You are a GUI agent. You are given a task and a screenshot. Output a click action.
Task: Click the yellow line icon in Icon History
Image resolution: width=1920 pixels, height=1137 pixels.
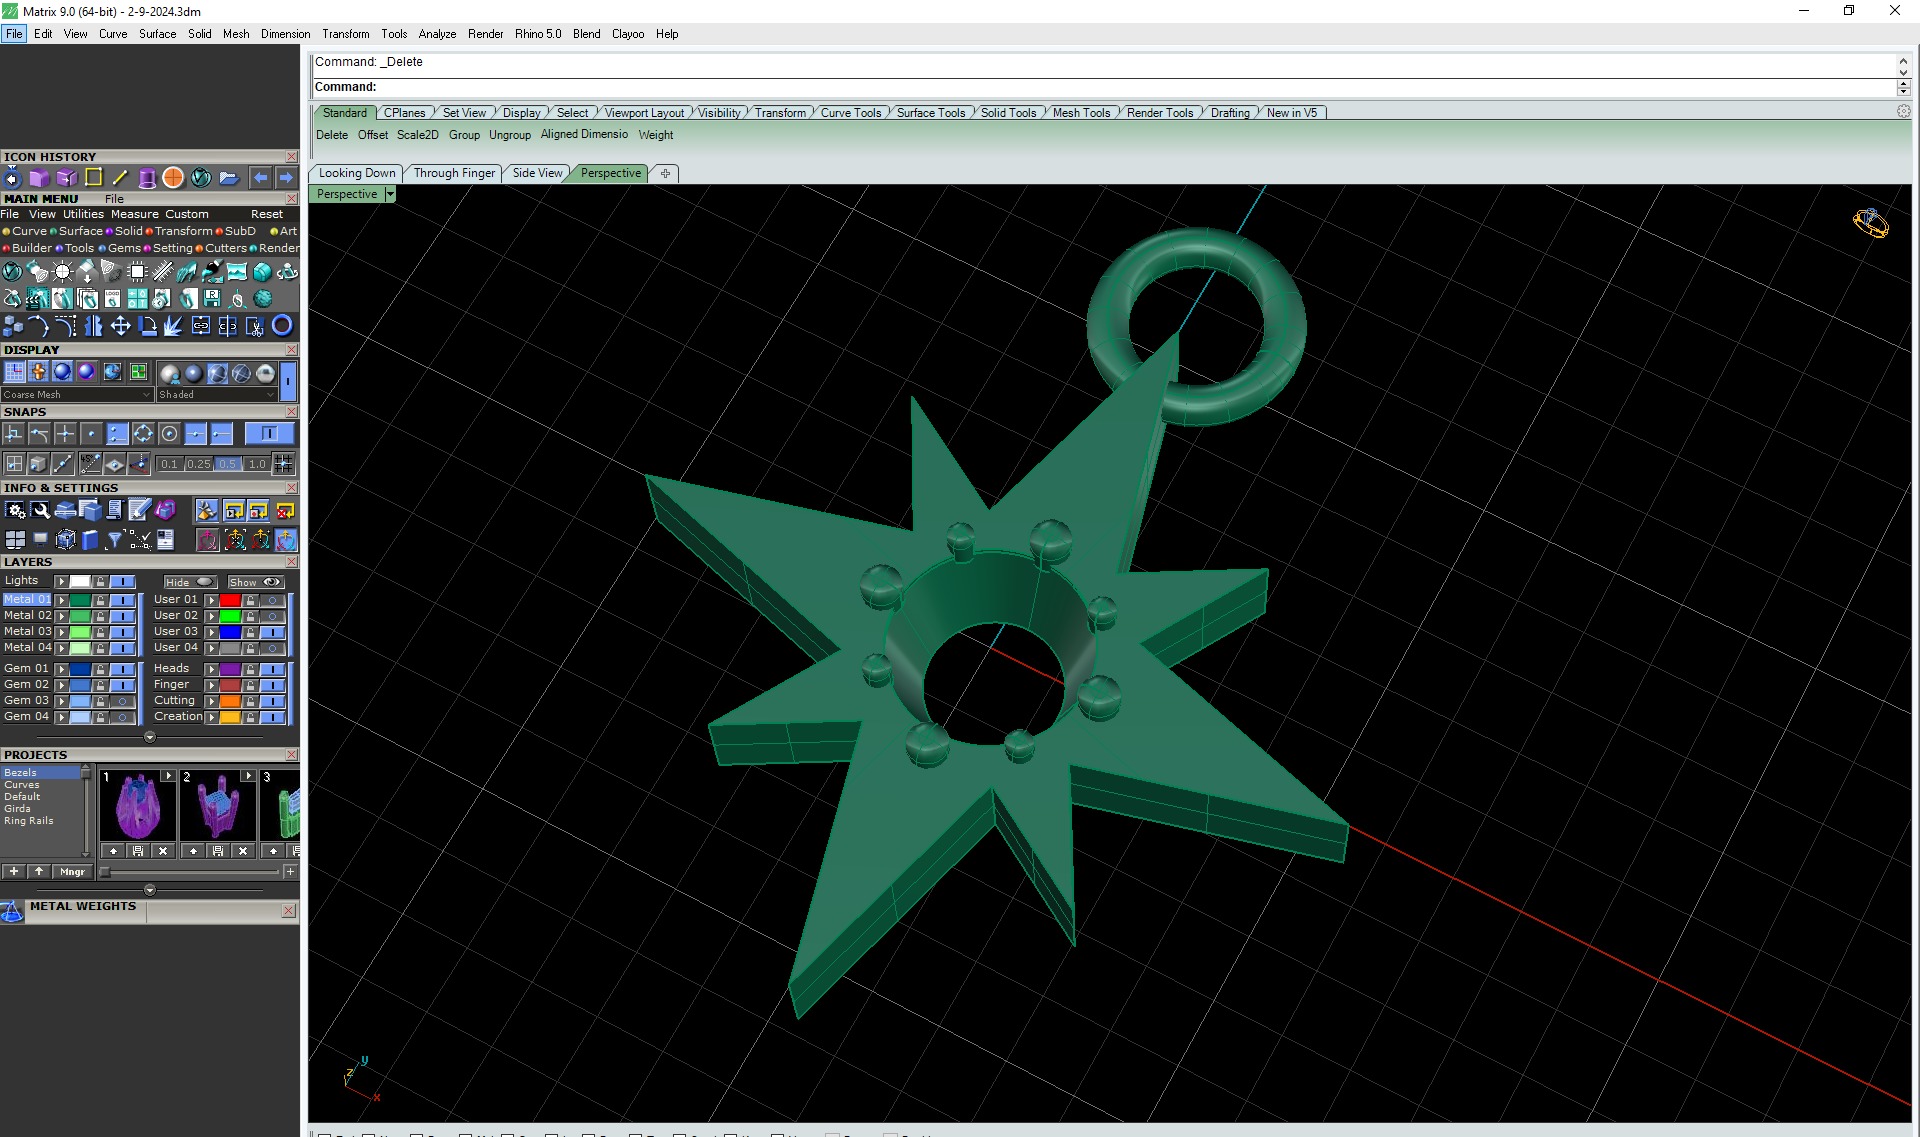pyautogui.click(x=120, y=178)
